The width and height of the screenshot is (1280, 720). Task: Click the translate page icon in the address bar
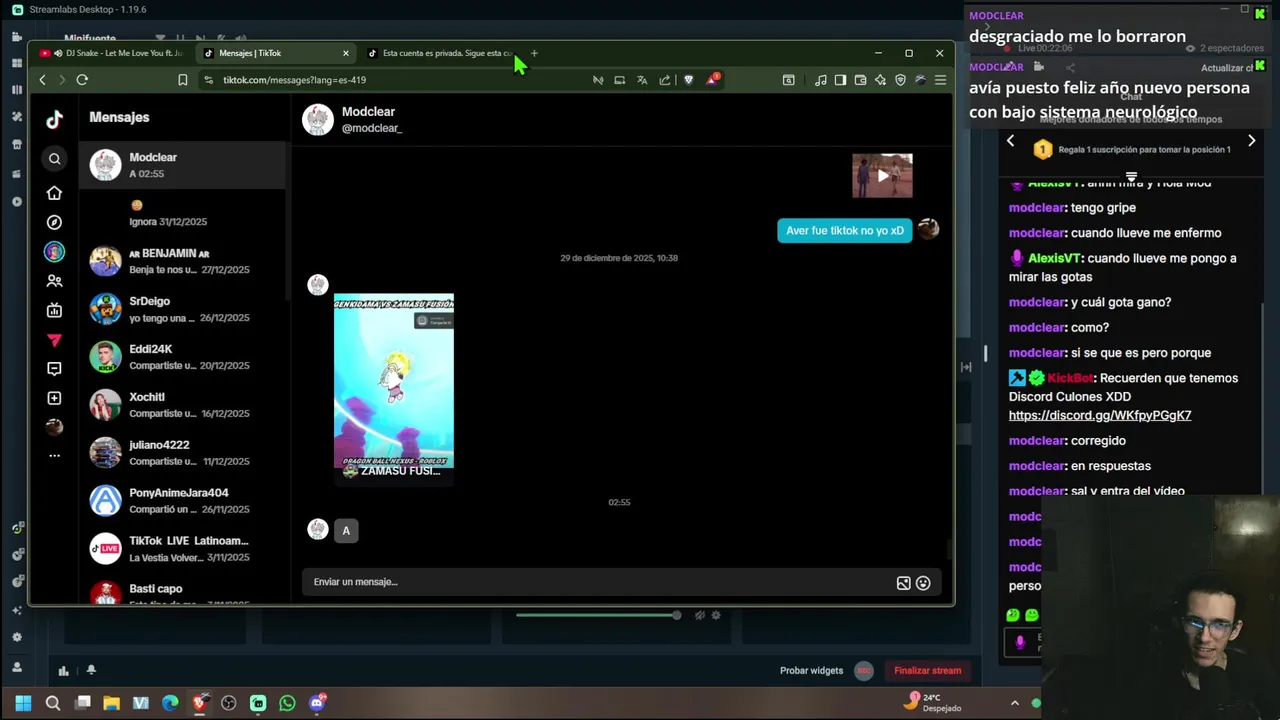click(642, 80)
